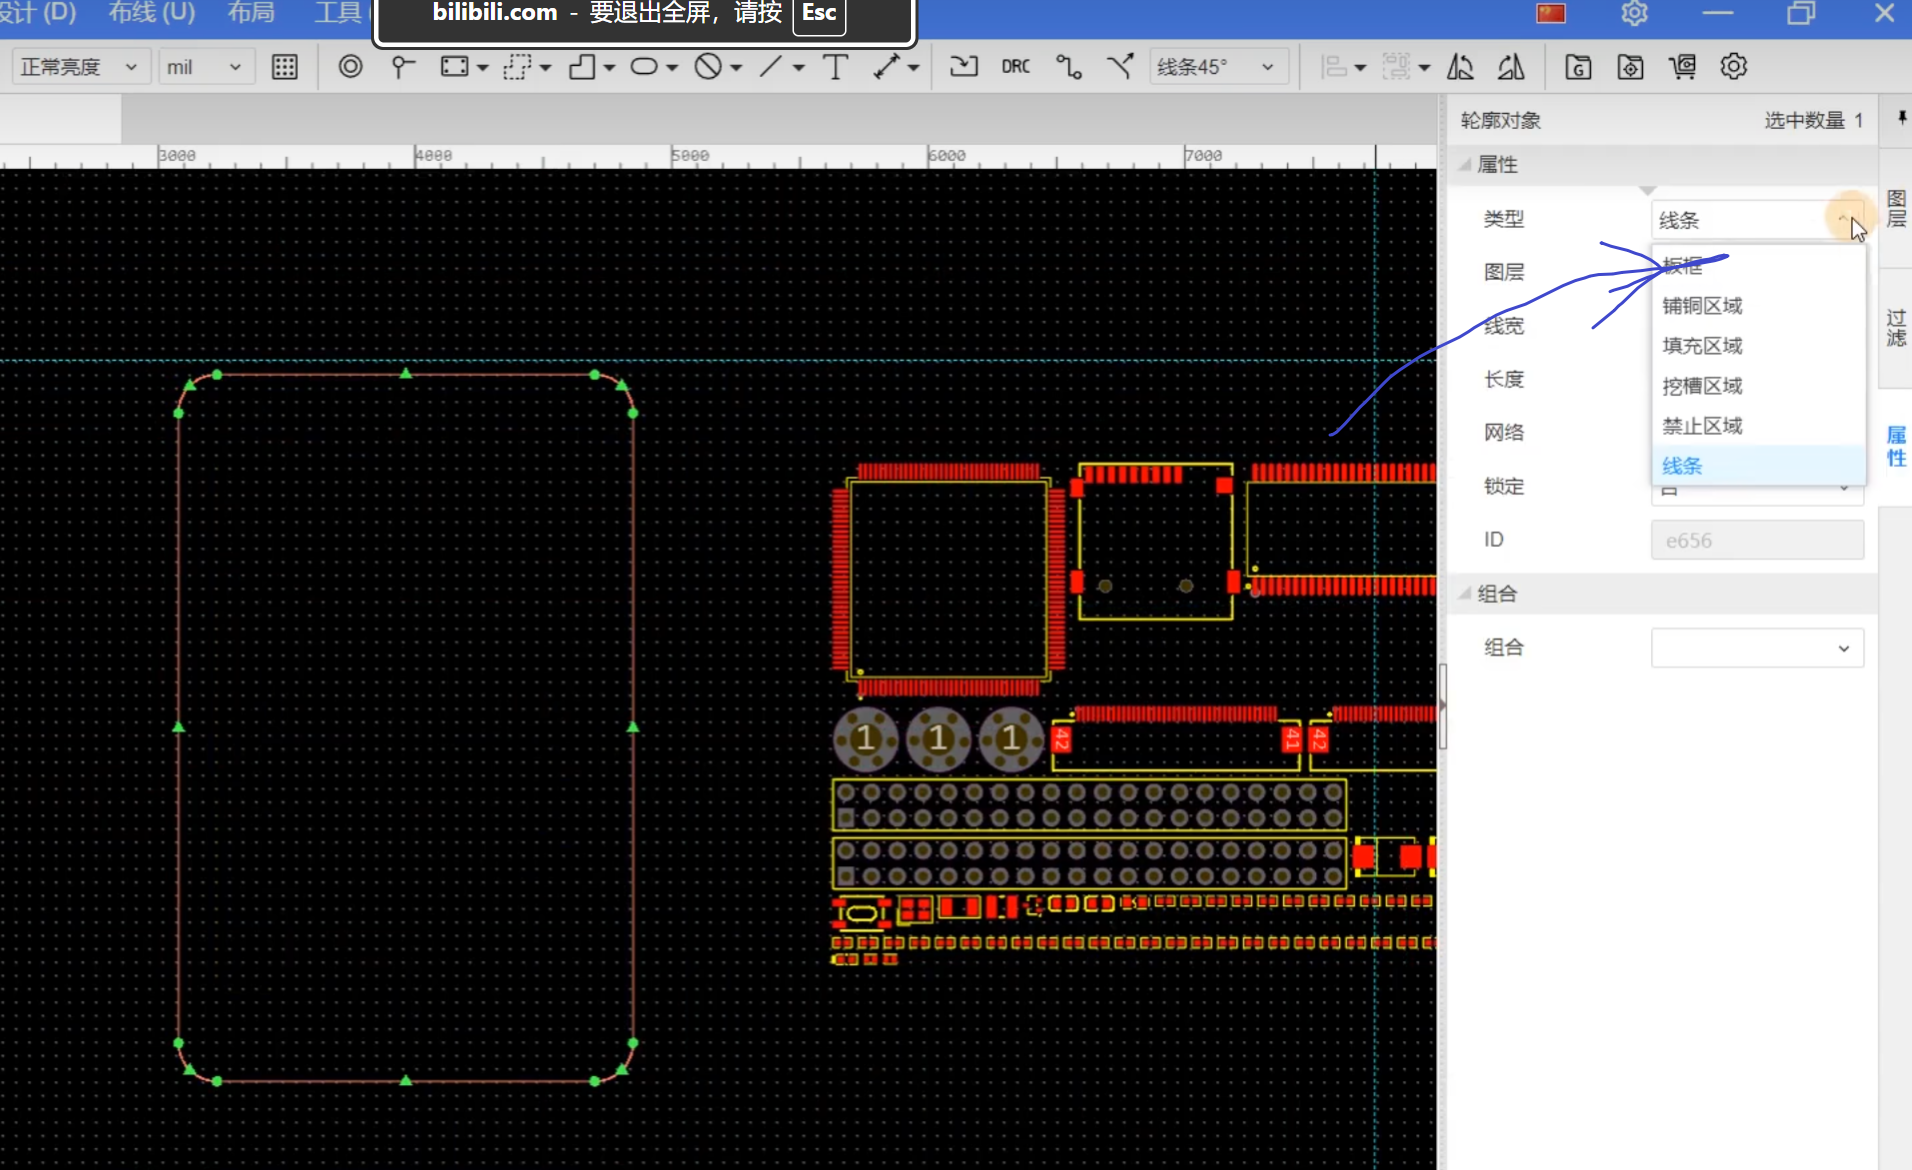Expand the 正常亮度 brightness dropdown
The height and width of the screenshot is (1170, 1912).
click(78, 67)
